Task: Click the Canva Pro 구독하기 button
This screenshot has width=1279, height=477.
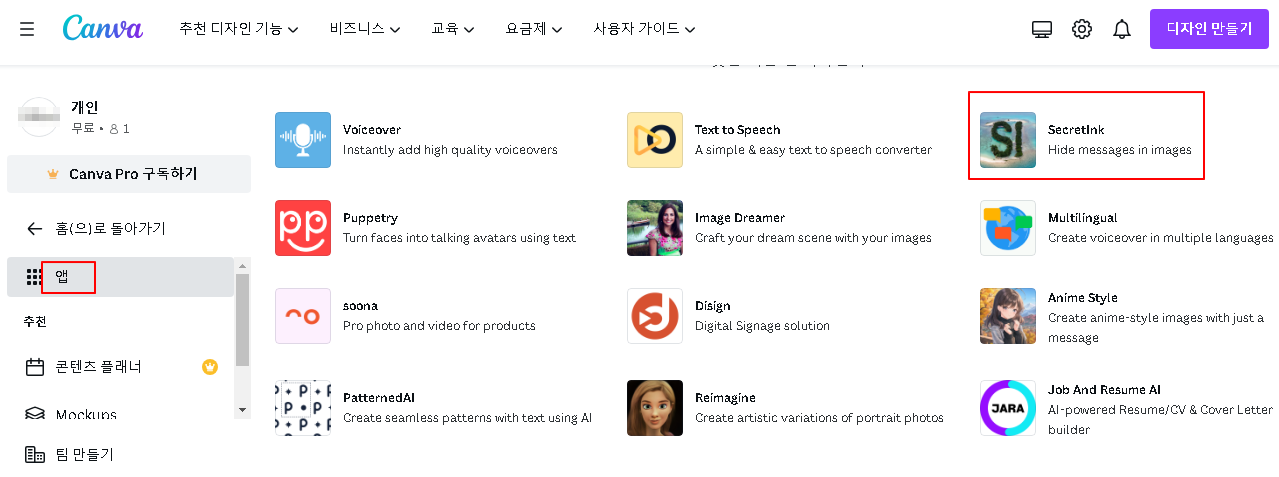Action: click(129, 174)
